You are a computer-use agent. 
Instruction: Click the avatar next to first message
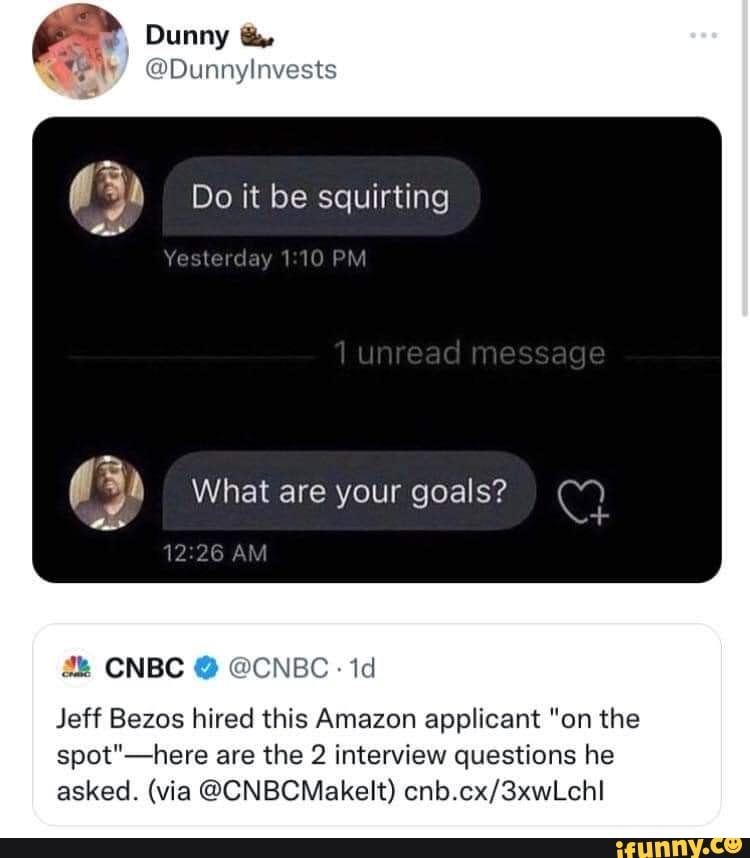click(112, 199)
